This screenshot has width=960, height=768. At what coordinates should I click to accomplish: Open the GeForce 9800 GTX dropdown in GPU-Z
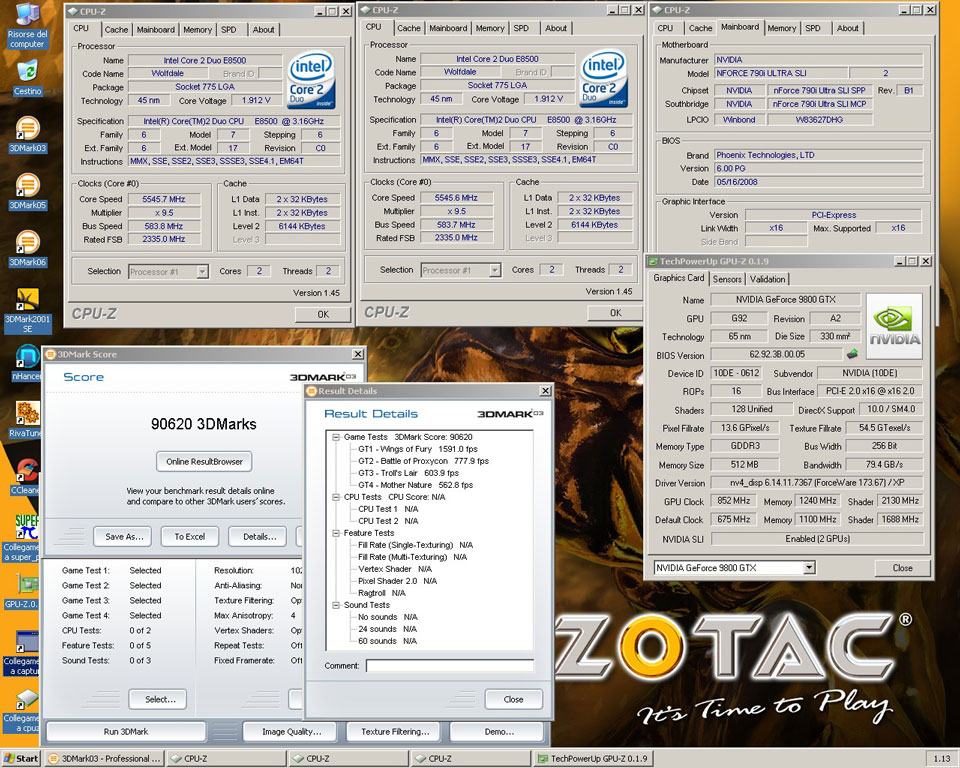tap(809, 568)
